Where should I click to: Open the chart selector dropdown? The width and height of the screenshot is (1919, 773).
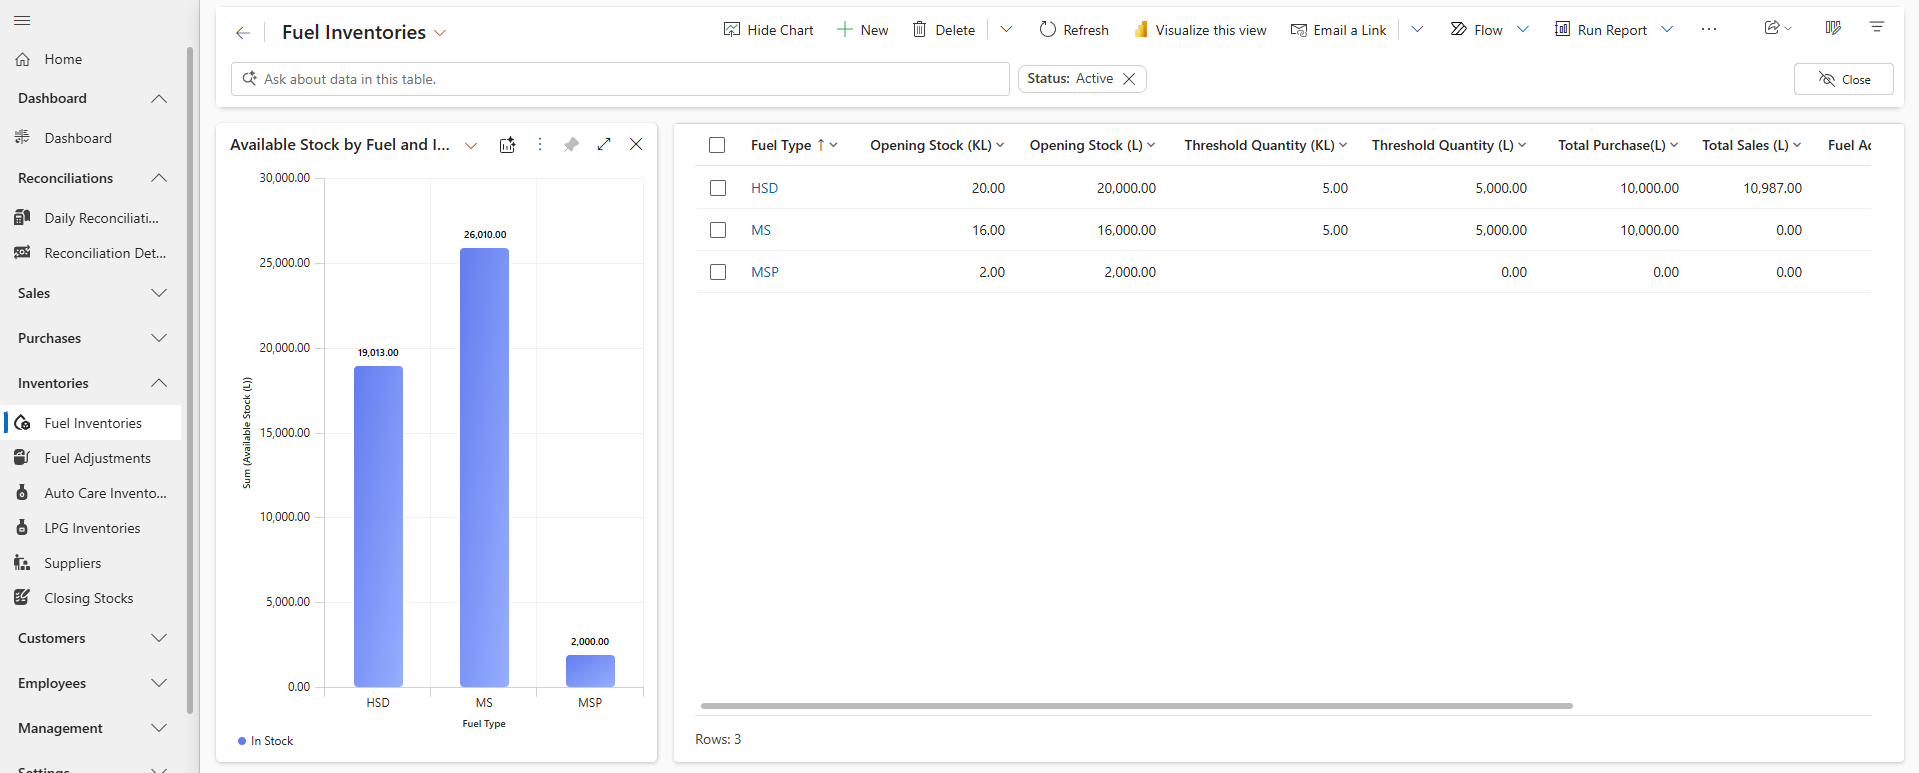coord(471,146)
